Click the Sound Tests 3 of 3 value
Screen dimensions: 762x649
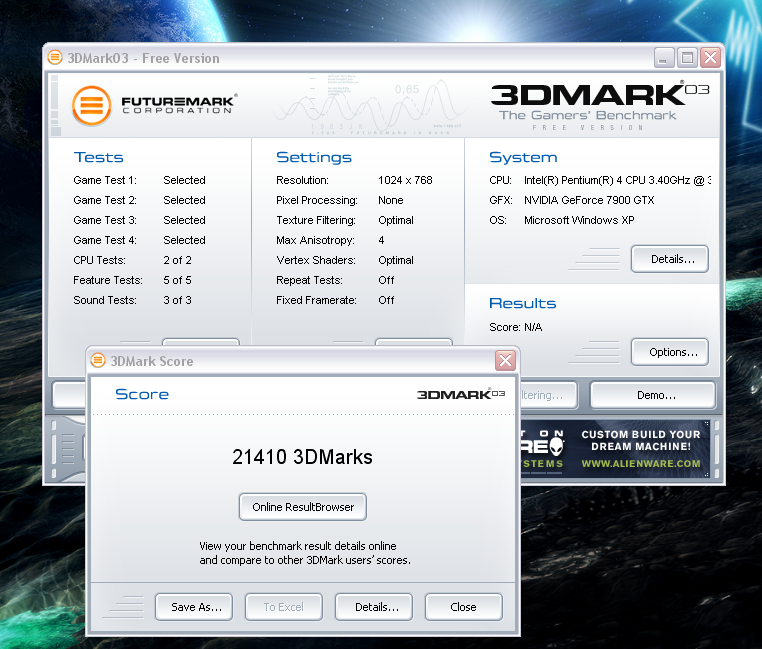click(177, 300)
